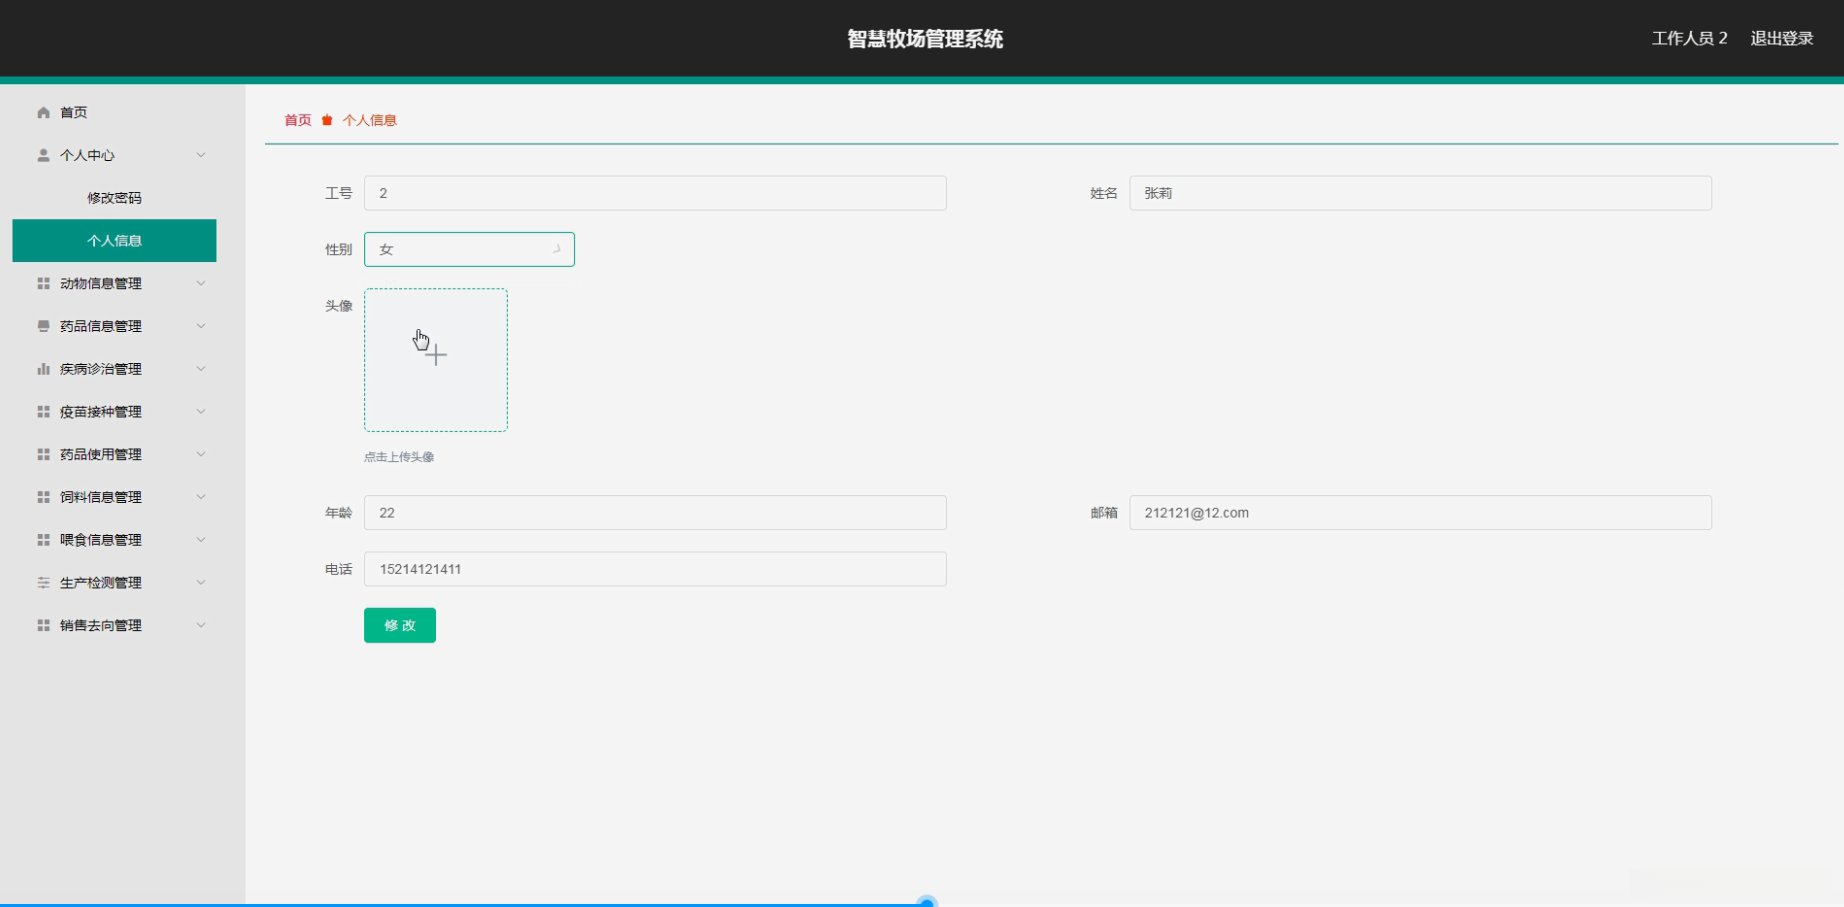Screen dimensions: 1844x907
Task: Expand the 药品使用管理 chevron
Action: 201,454
